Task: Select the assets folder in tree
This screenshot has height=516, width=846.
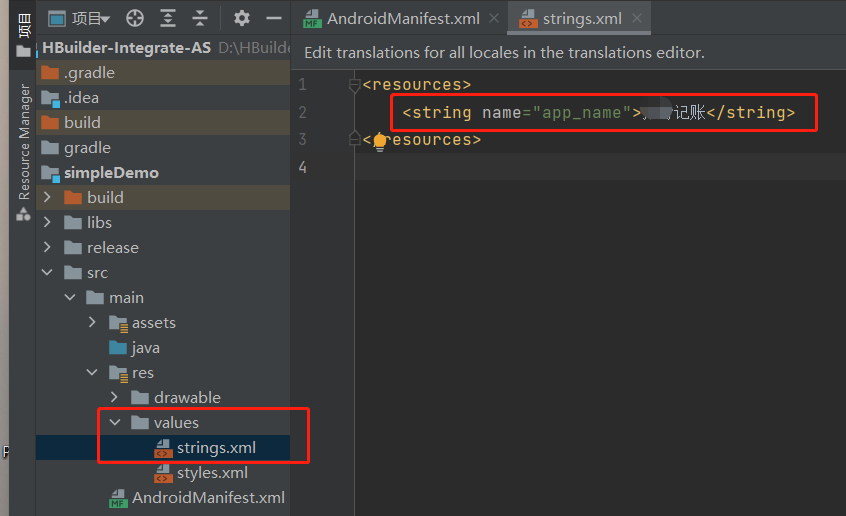Action: [x=153, y=323]
